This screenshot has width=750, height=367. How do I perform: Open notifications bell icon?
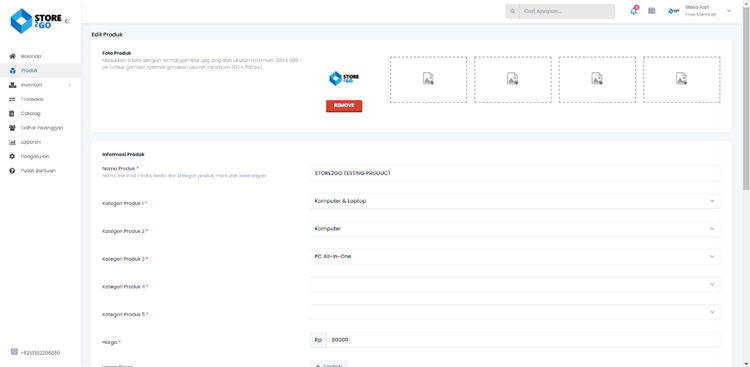coord(634,11)
